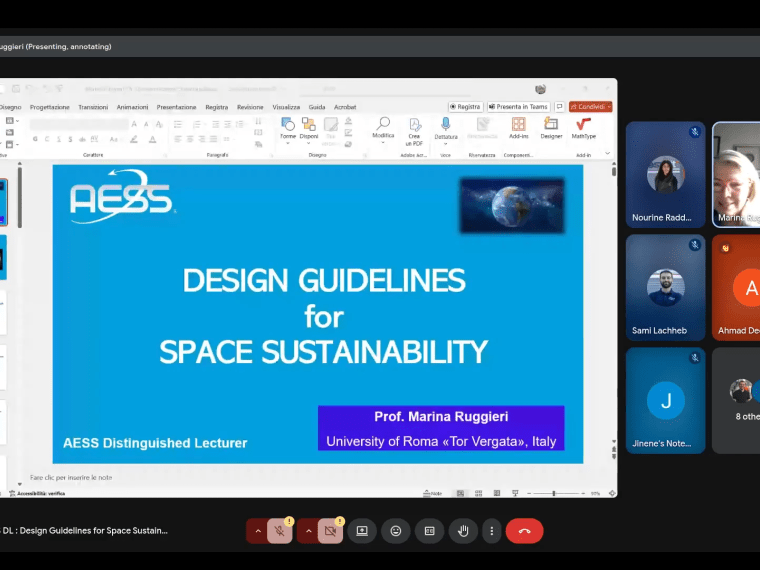Click the font name box
Screen dimensions: 760x570
(79, 125)
